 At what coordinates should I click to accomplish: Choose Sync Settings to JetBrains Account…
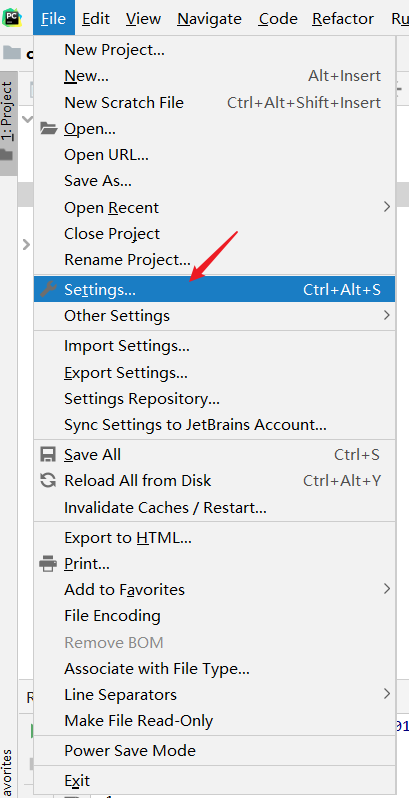(x=214, y=424)
